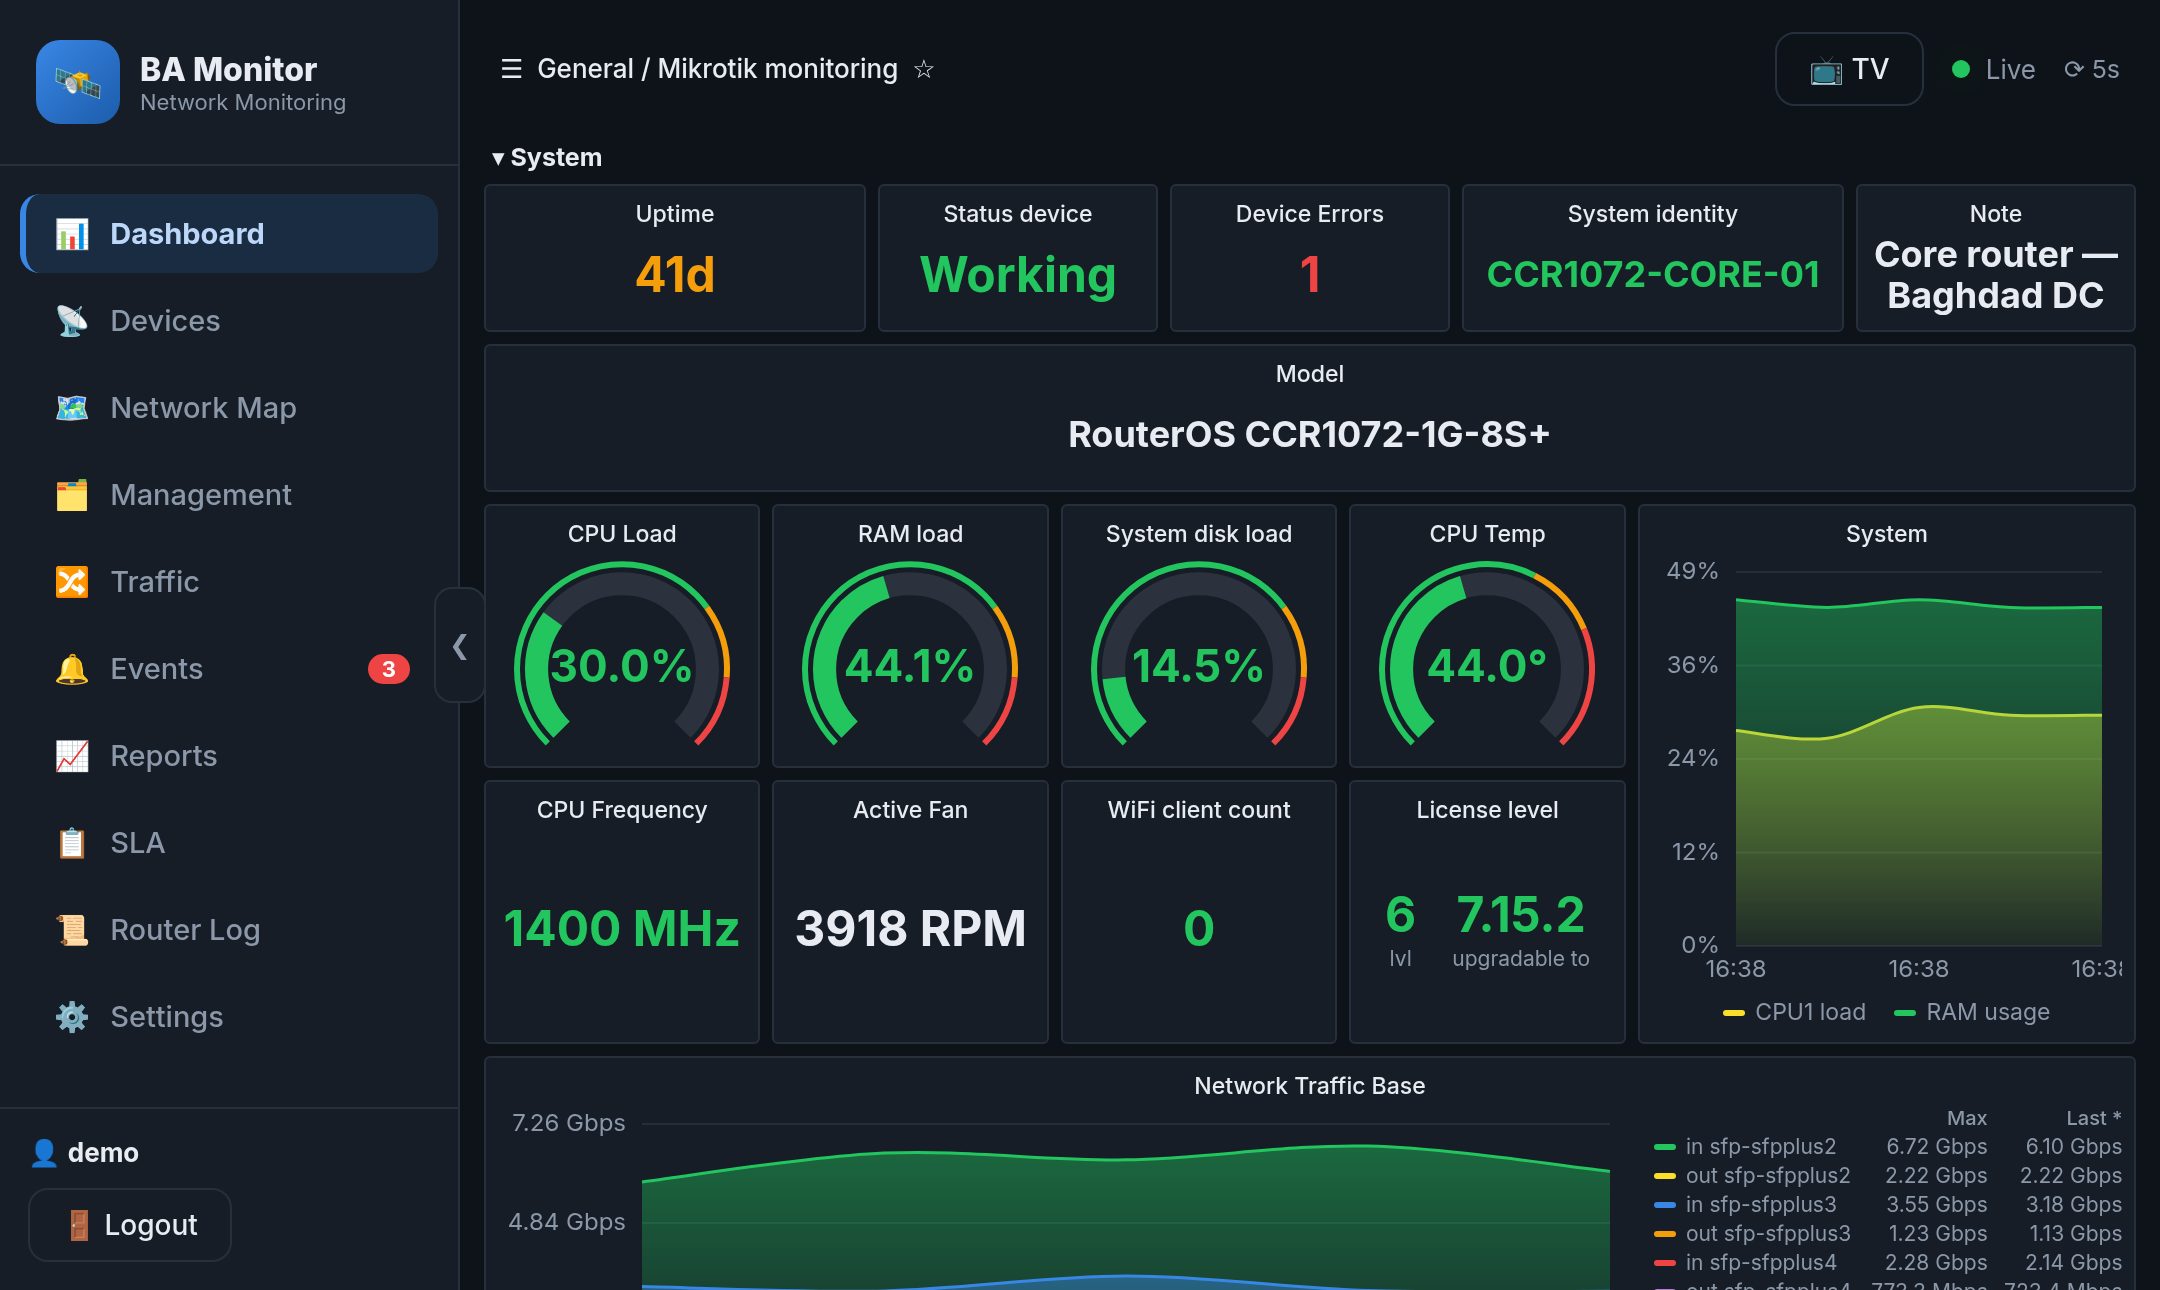Viewport: 2160px width, 1290px height.
Task: Click the 7.15.2 upgradable version
Action: (1520, 915)
